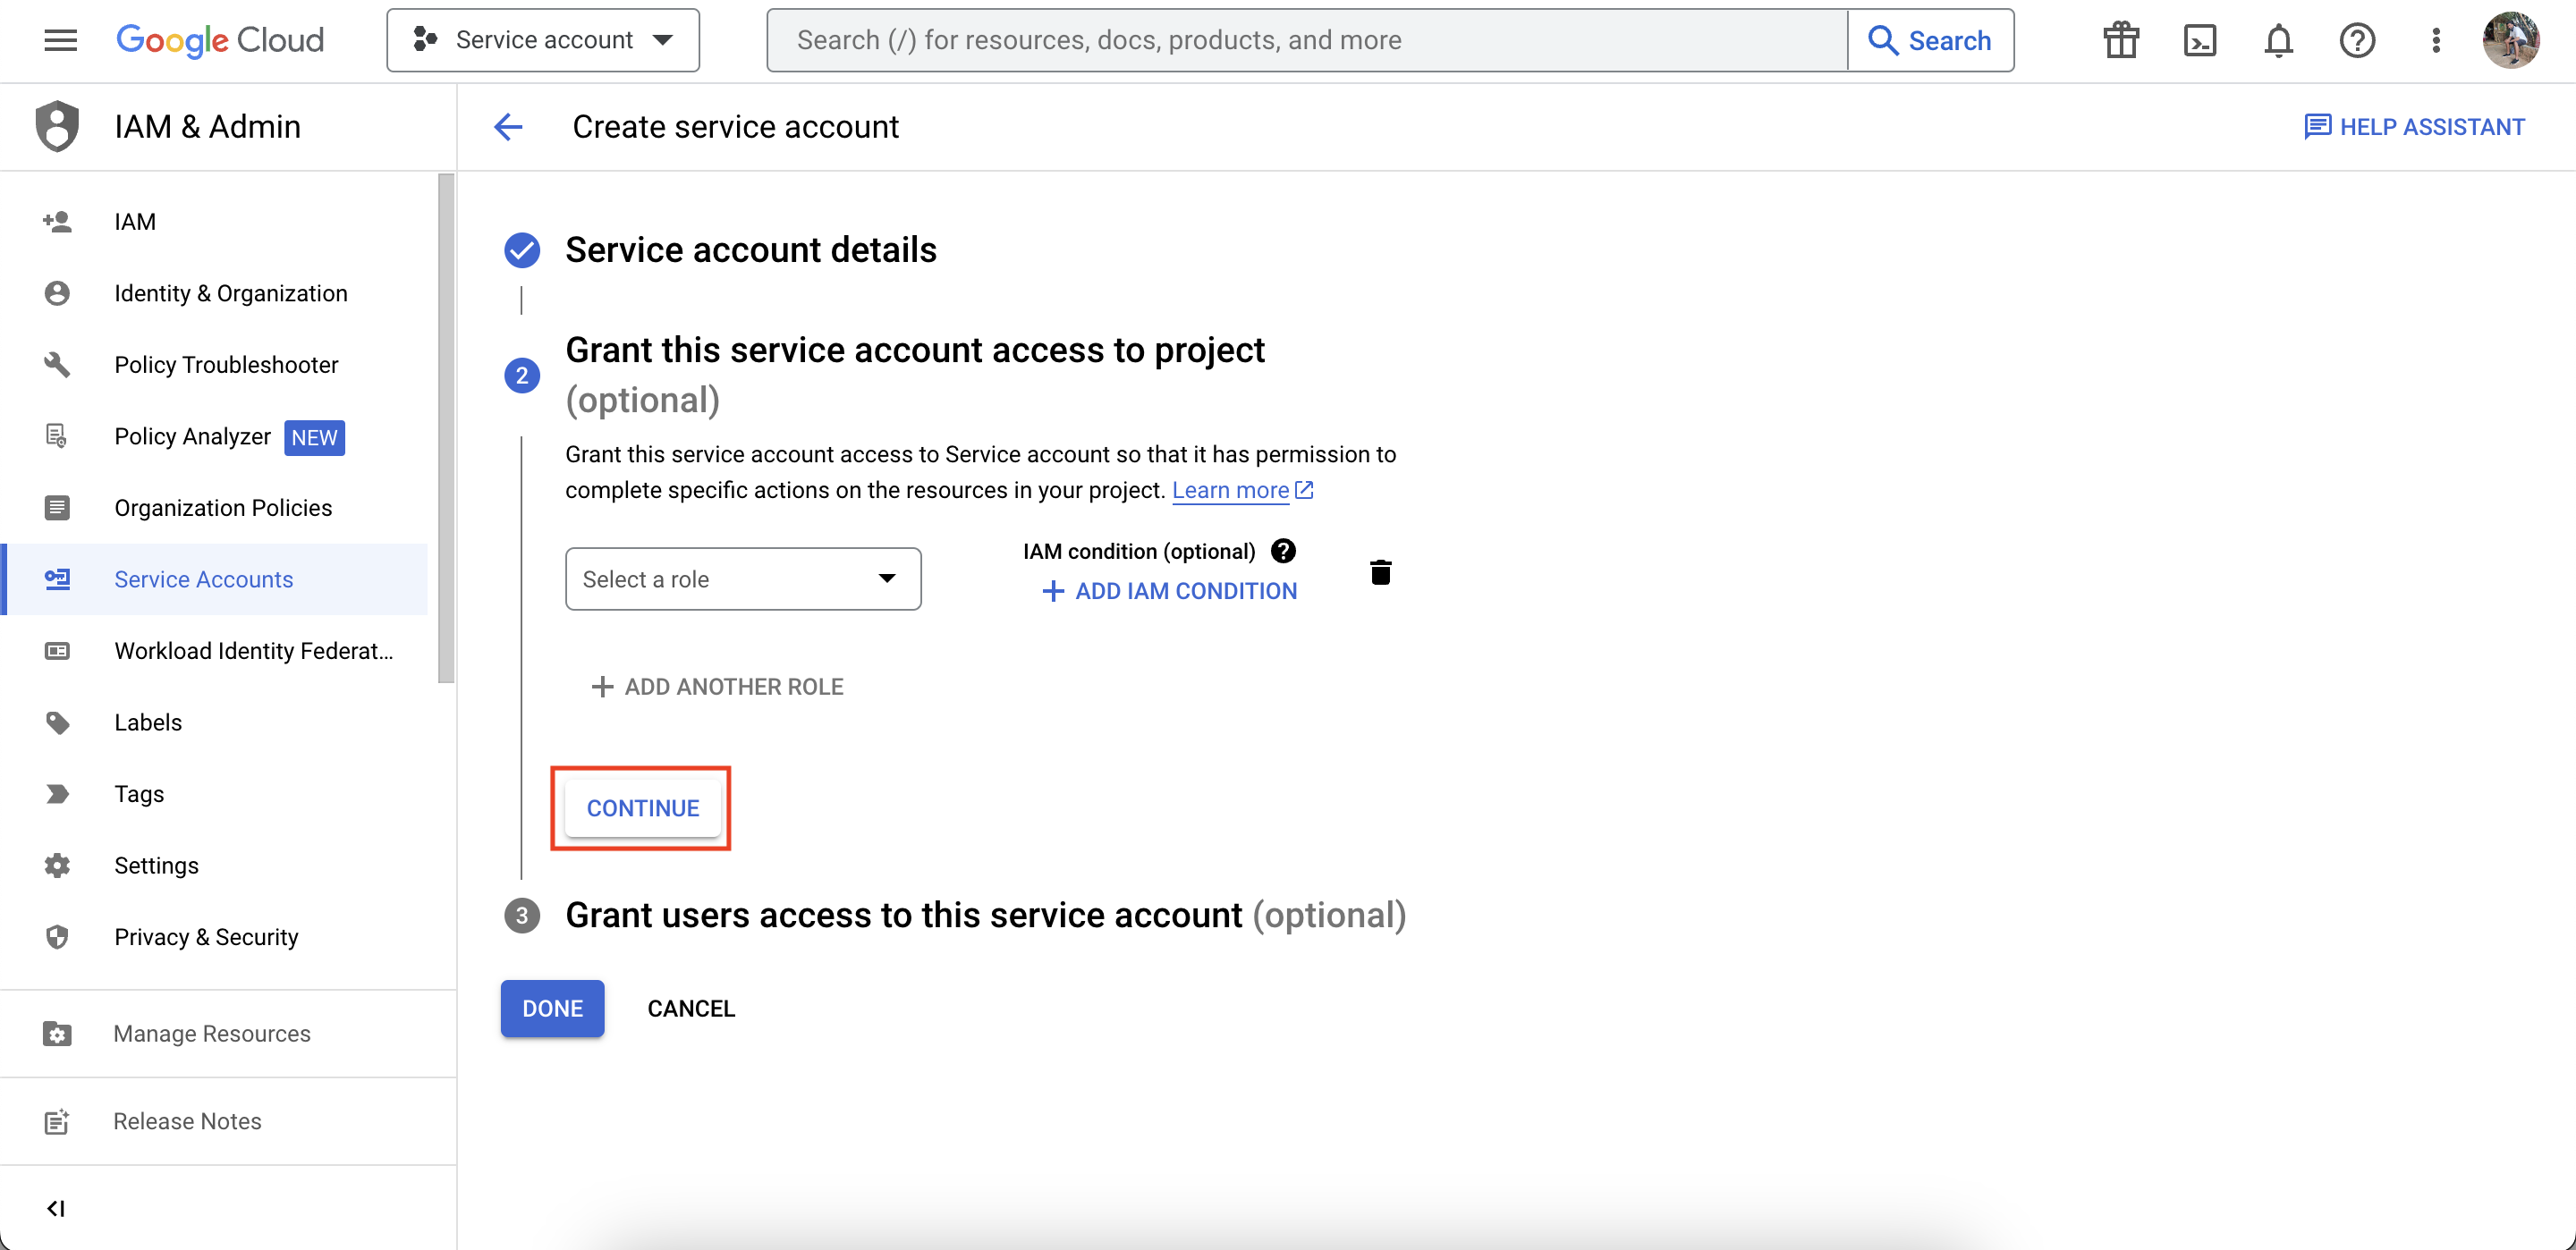2576x1250 pixels.
Task: Click the IAM & Admin shield icon
Action: tap(57, 126)
